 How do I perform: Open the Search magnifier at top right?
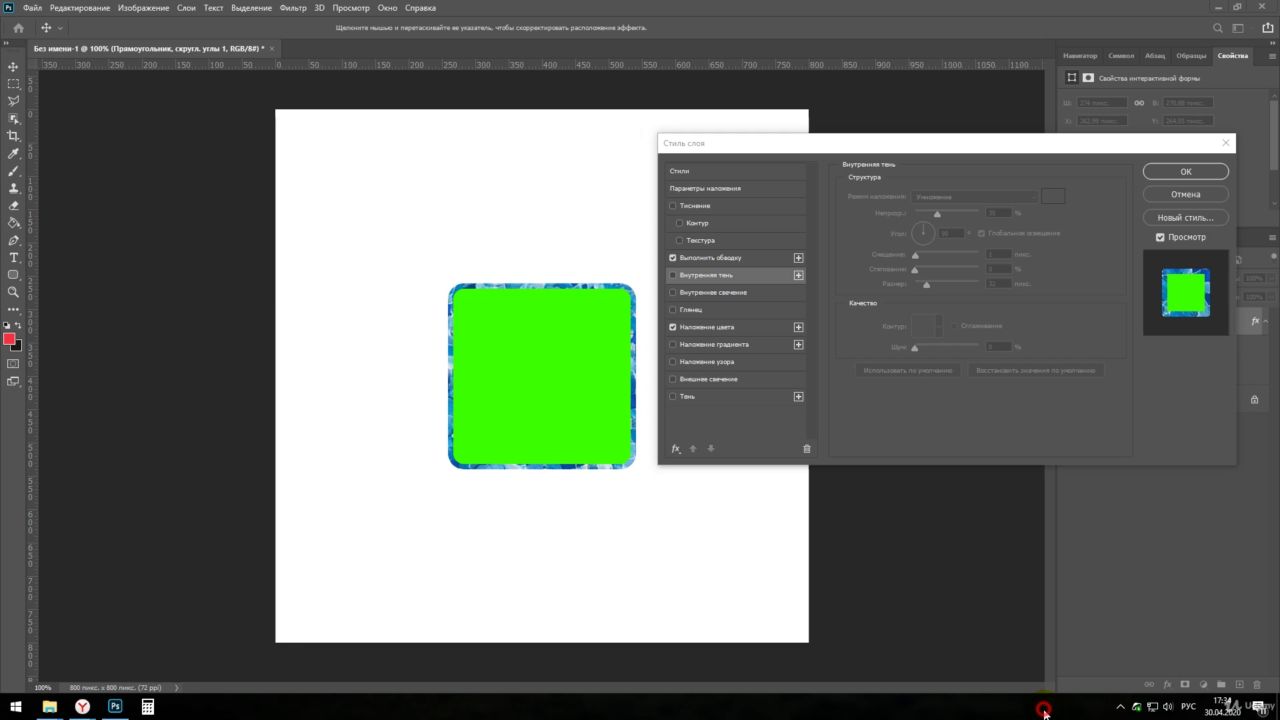coord(1217,28)
